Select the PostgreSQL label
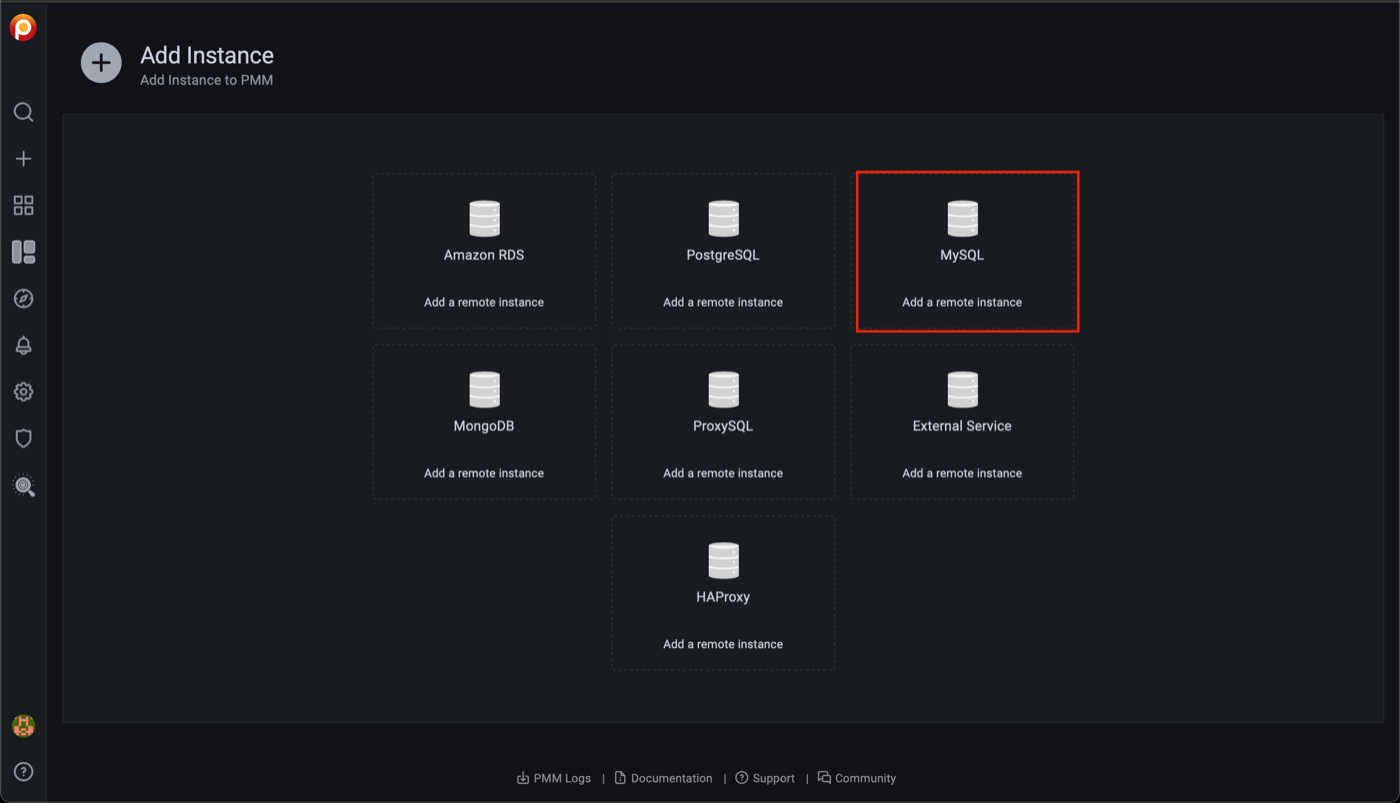Screen dimensions: 1400x803 pos(723,255)
